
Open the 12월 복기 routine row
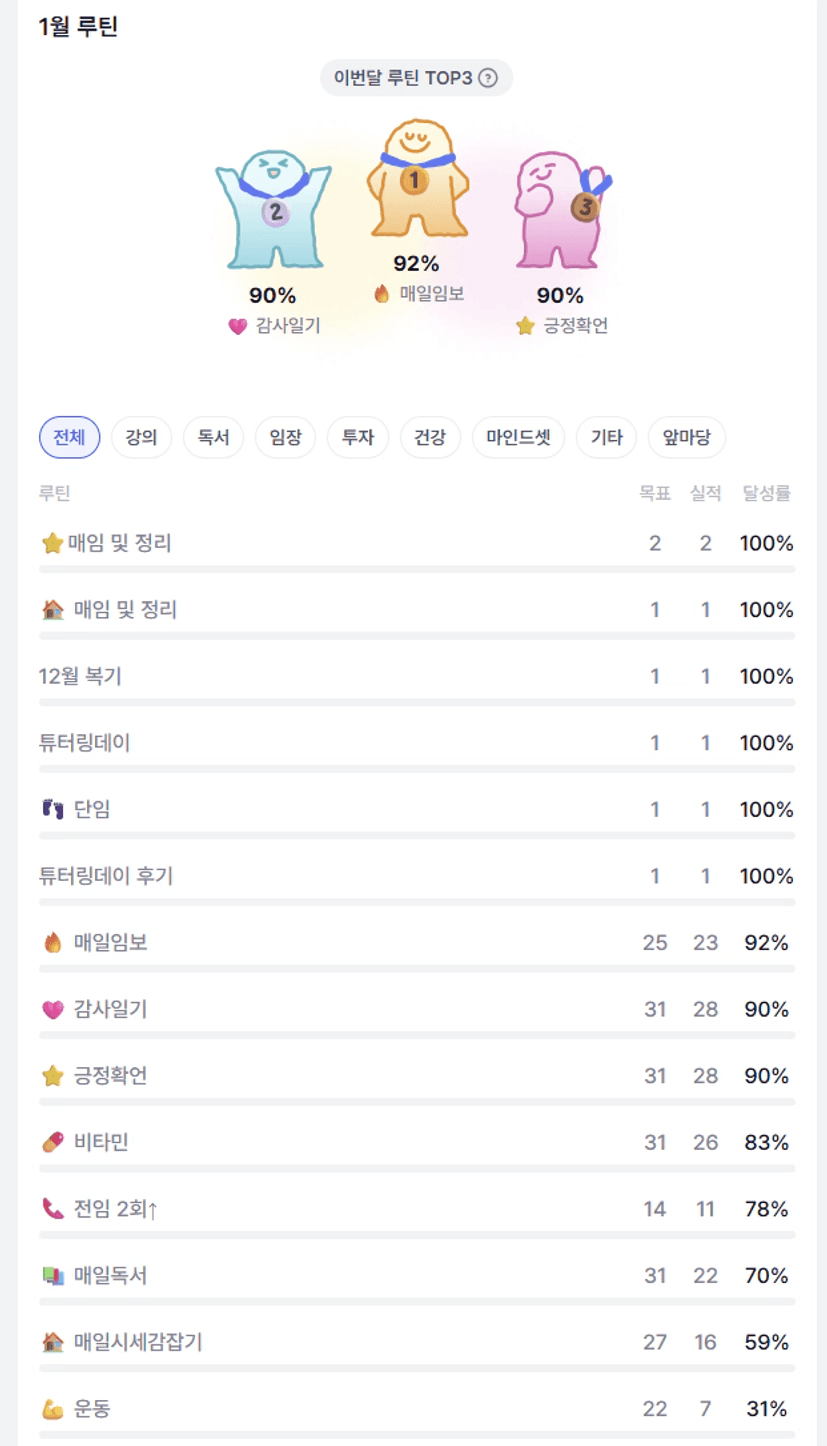80,676
